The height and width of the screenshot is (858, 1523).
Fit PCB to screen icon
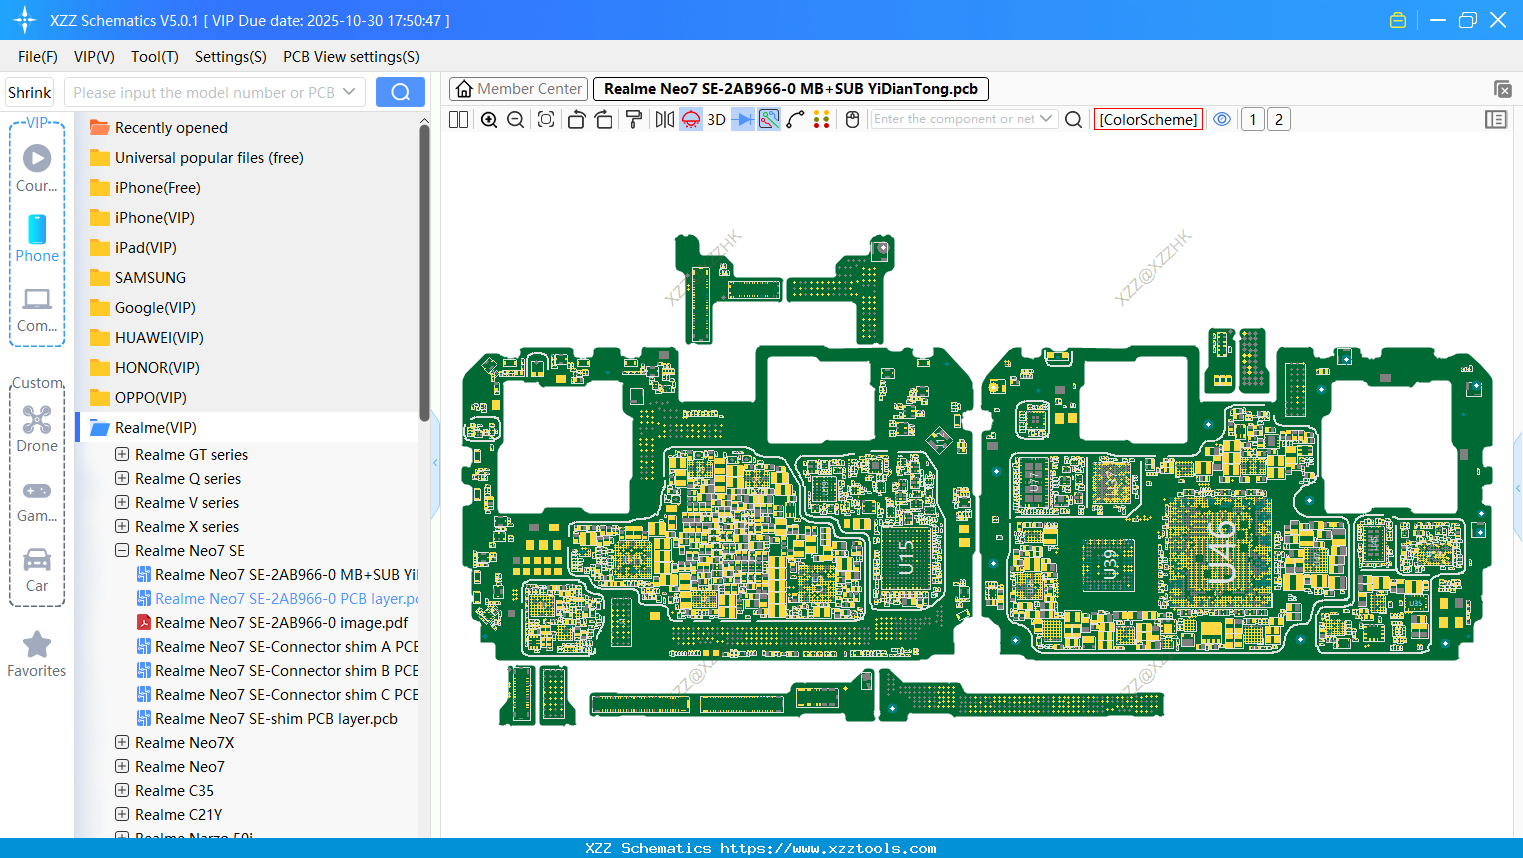546,119
